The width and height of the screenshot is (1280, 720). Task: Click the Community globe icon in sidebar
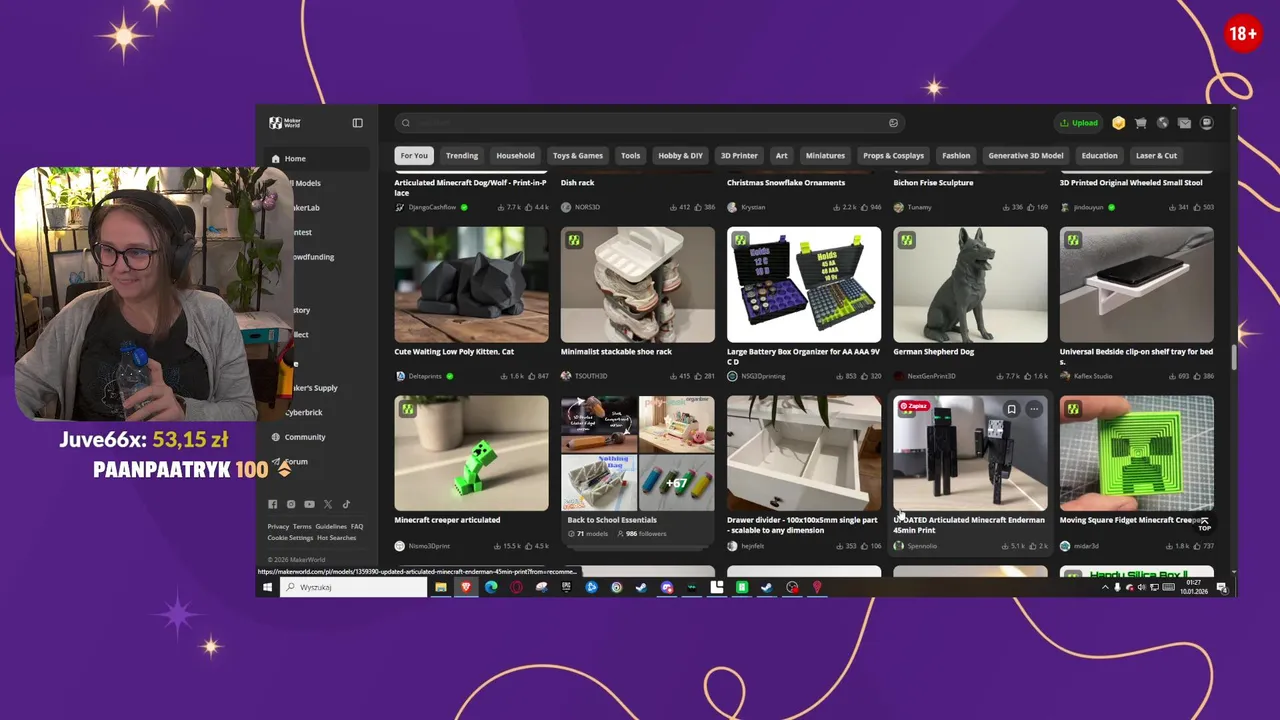(275, 437)
